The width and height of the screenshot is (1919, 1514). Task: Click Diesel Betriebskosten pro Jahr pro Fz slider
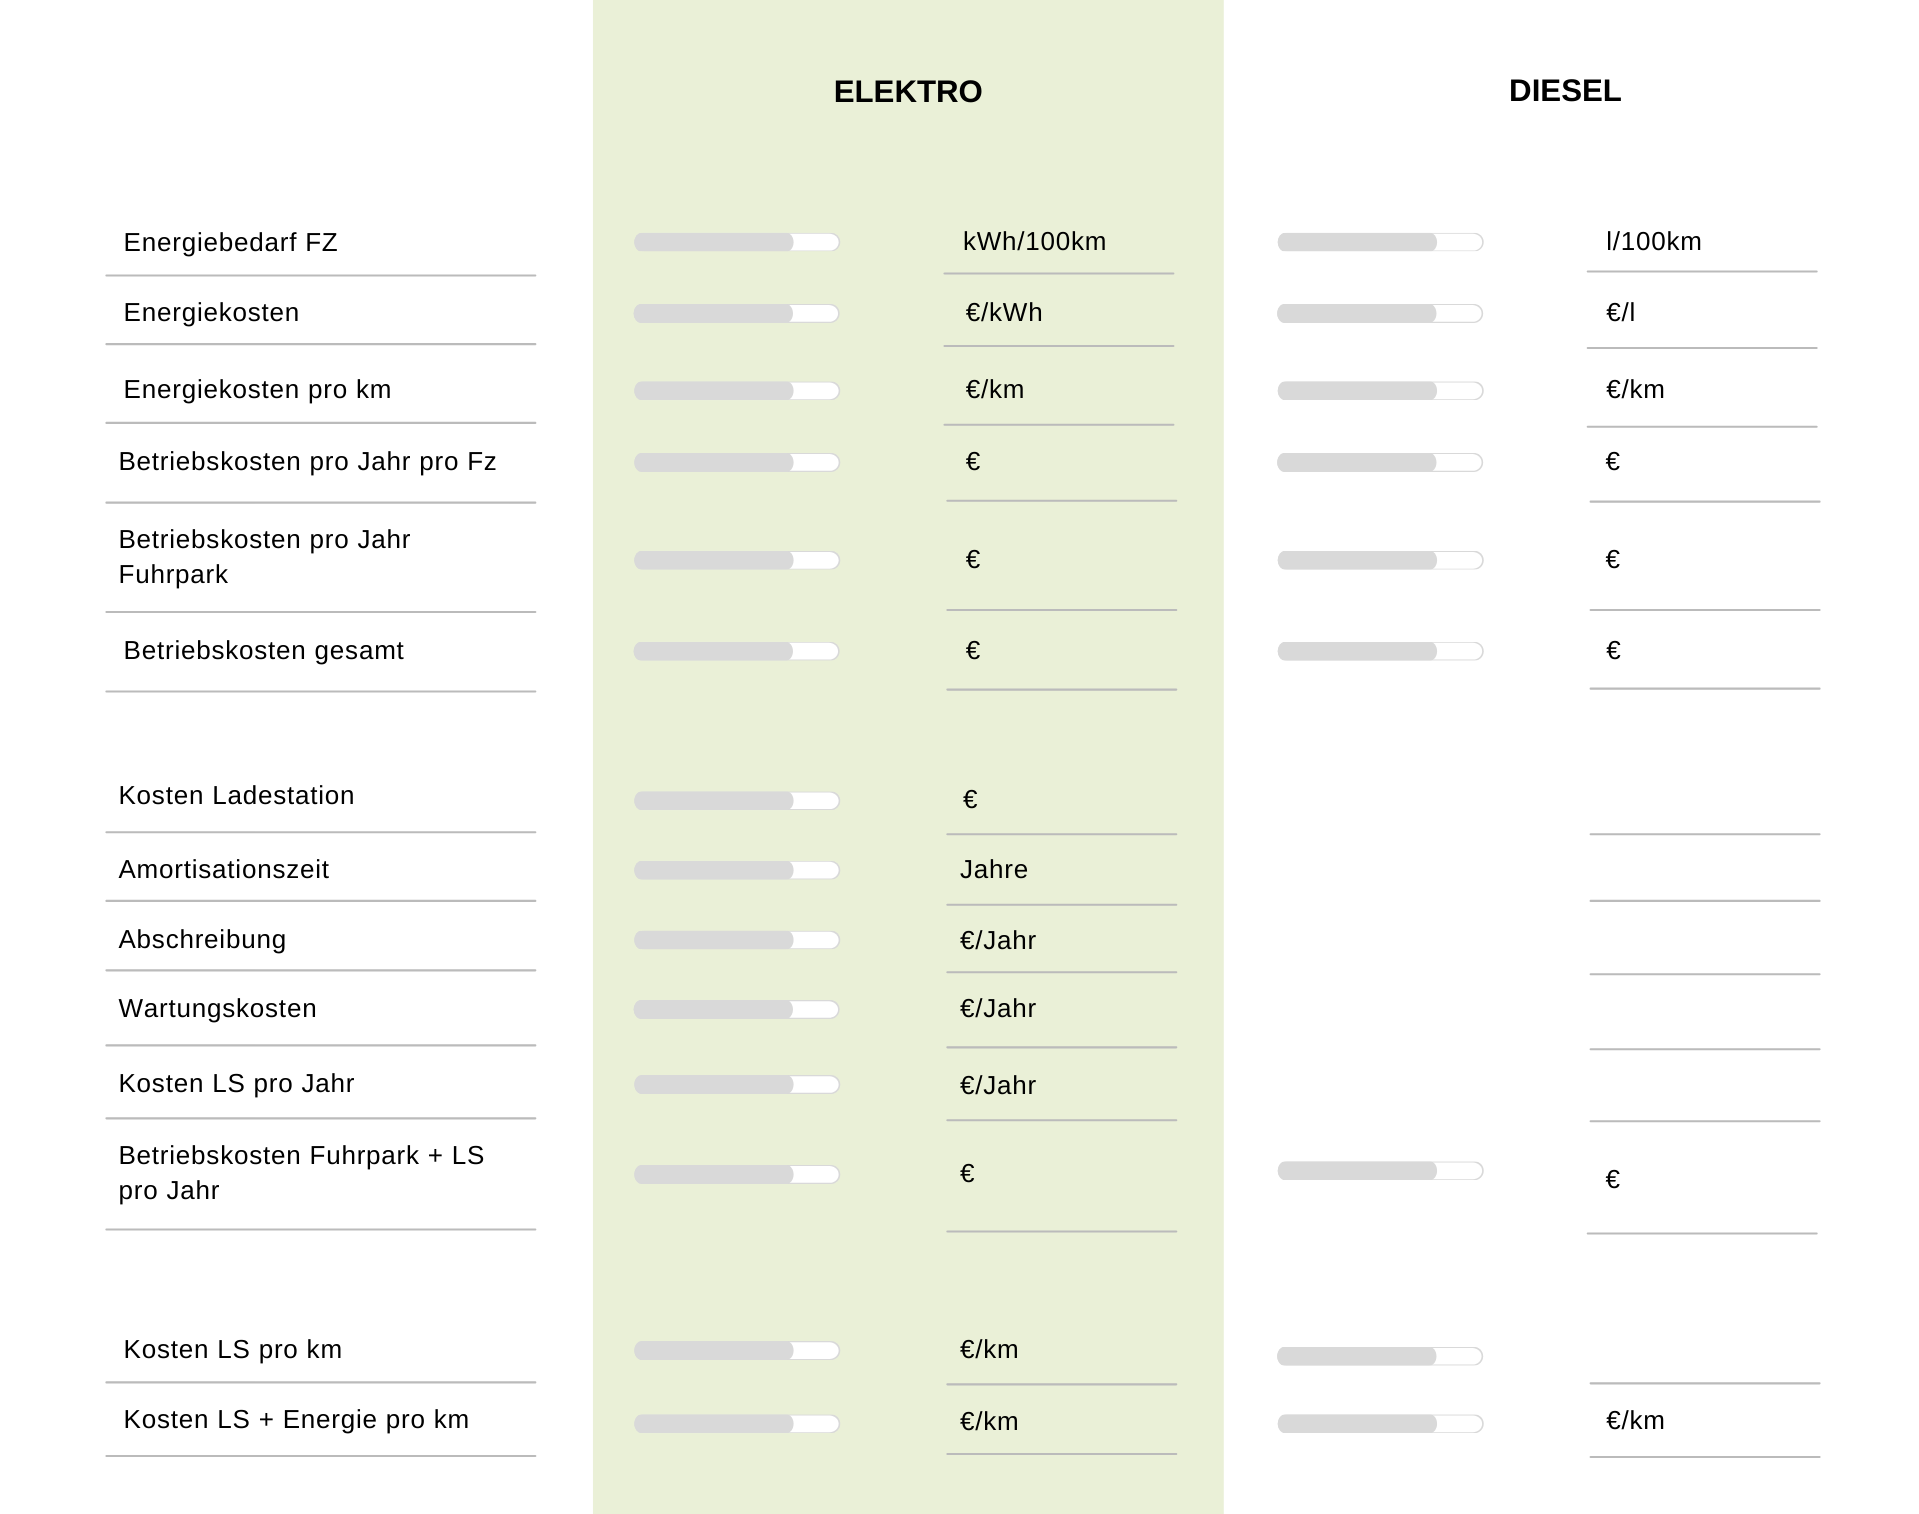[1380, 463]
